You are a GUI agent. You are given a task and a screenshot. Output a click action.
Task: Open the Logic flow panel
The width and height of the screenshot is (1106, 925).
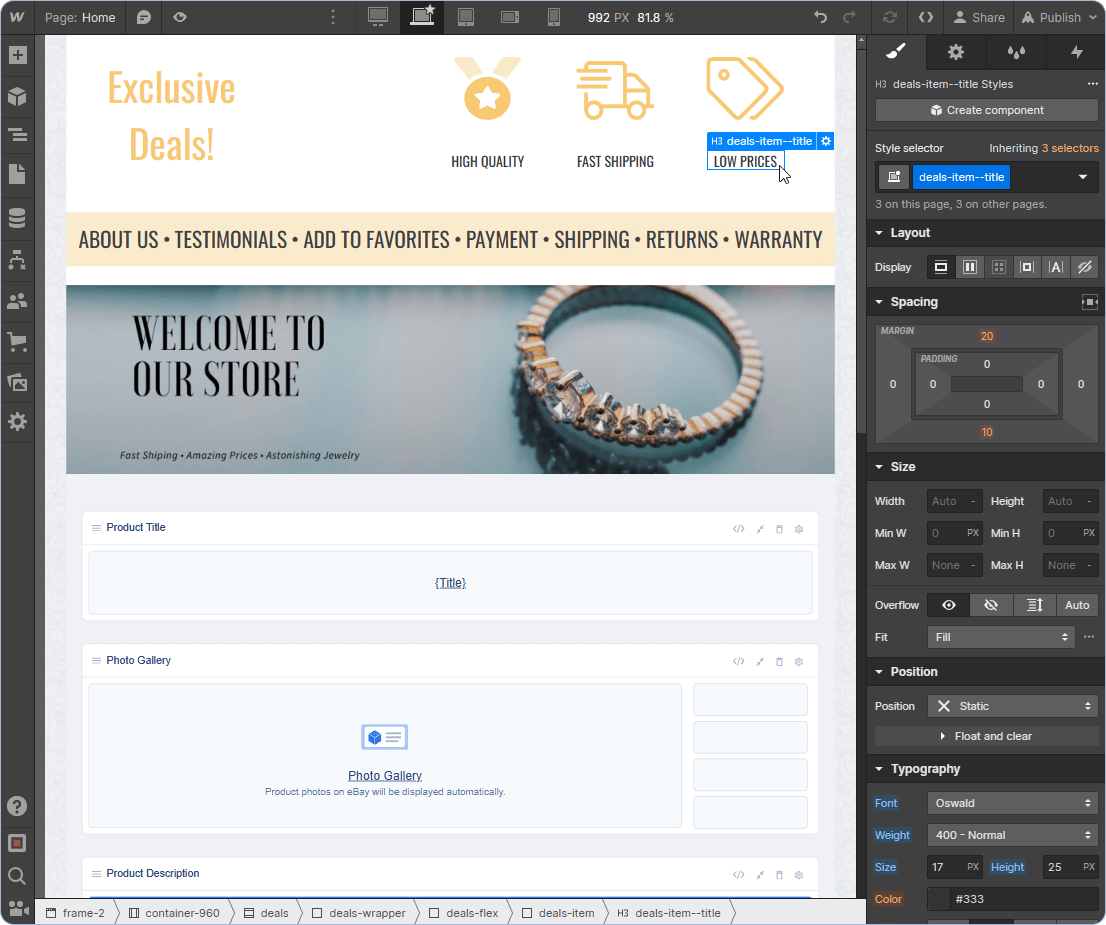point(17,260)
